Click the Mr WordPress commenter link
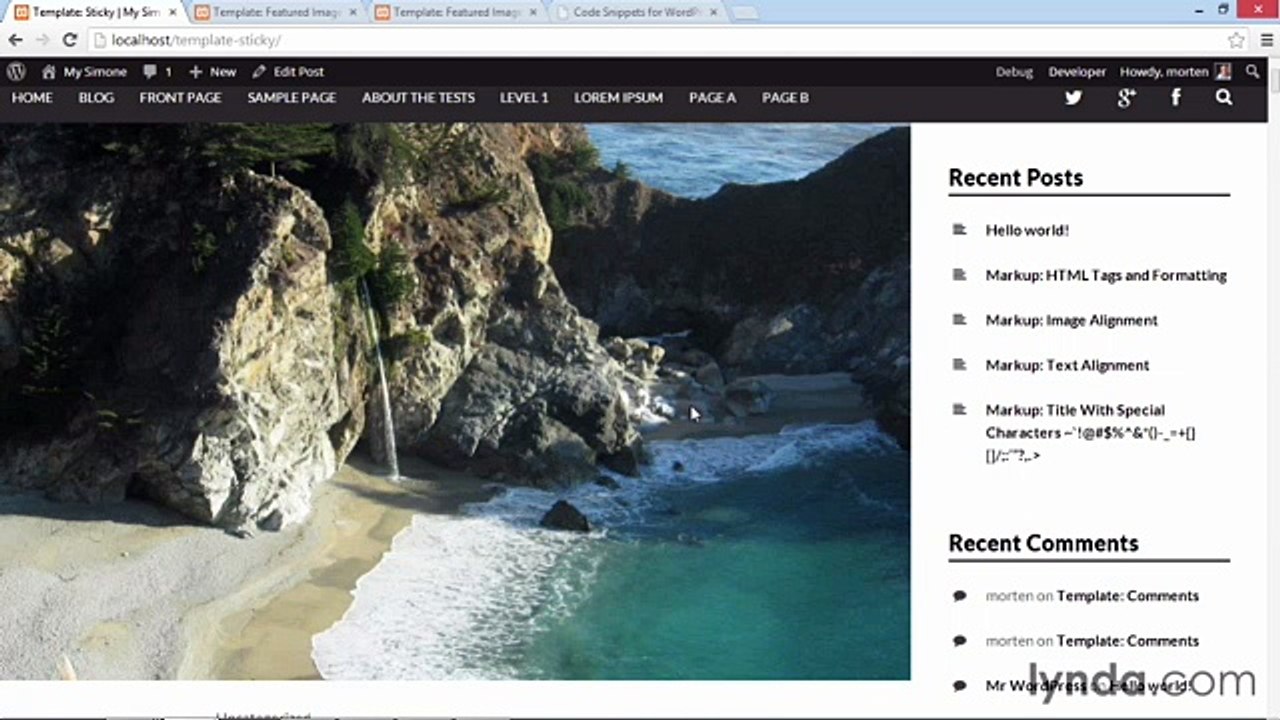Viewport: 1280px width, 720px height. point(1036,686)
